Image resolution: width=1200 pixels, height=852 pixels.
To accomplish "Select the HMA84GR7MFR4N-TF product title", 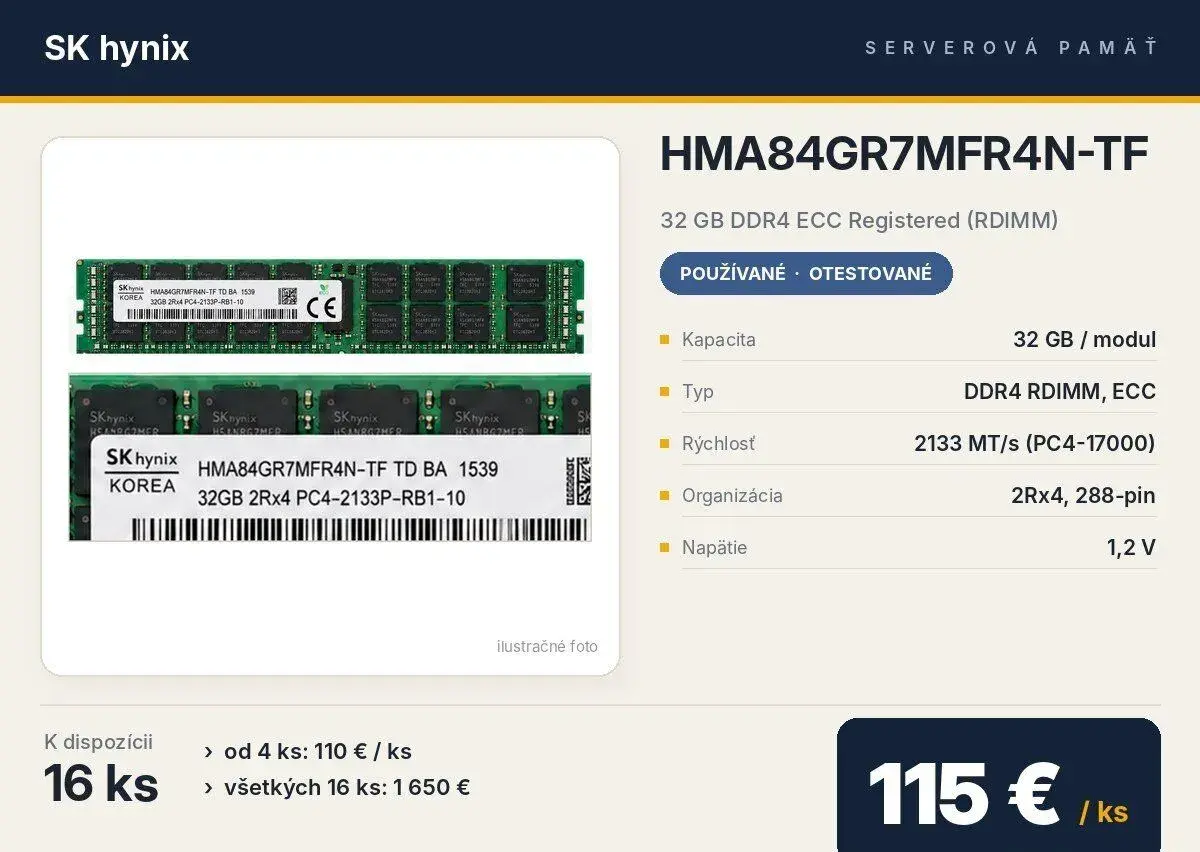I will coord(904,155).
